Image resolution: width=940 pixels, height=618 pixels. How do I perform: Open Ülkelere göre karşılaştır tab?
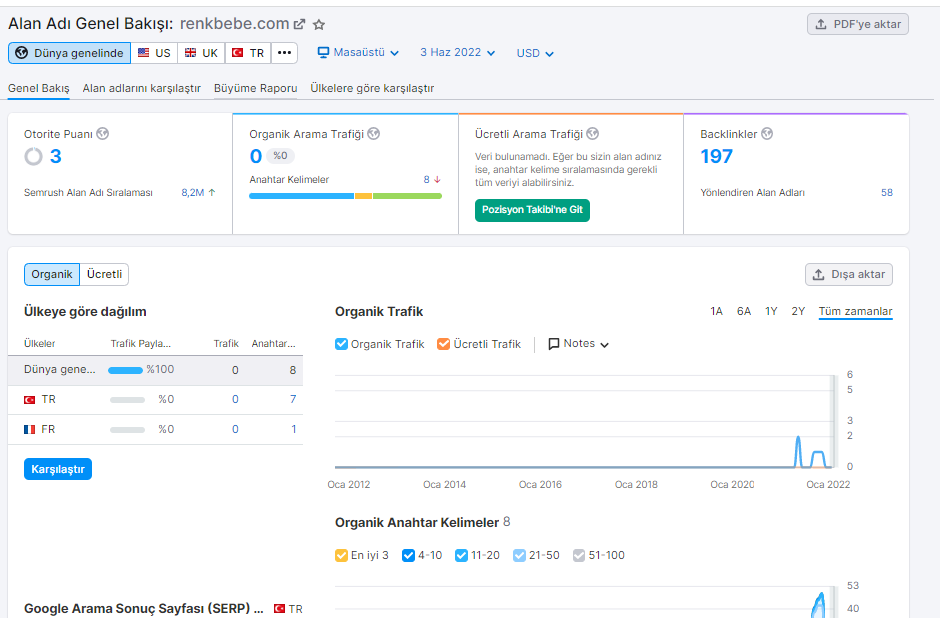(x=372, y=88)
